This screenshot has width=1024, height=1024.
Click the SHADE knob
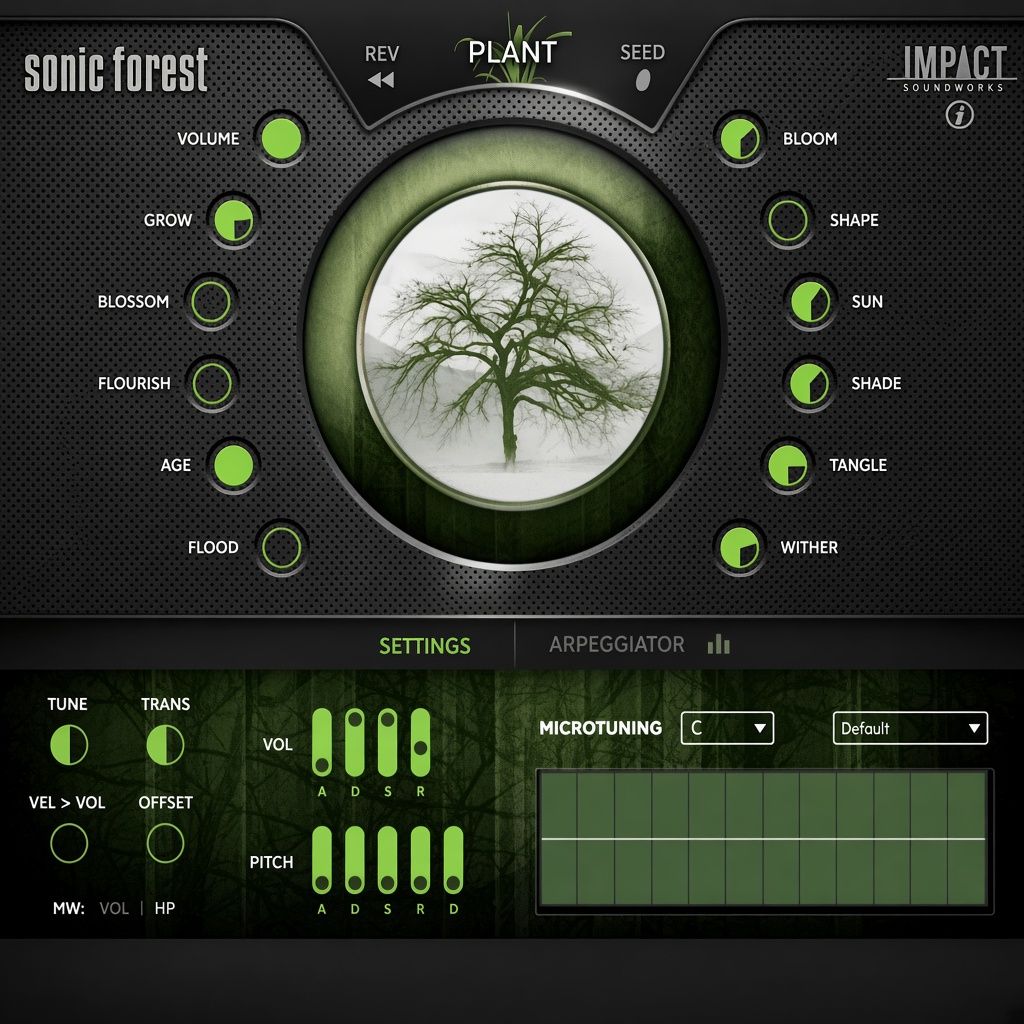(810, 383)
